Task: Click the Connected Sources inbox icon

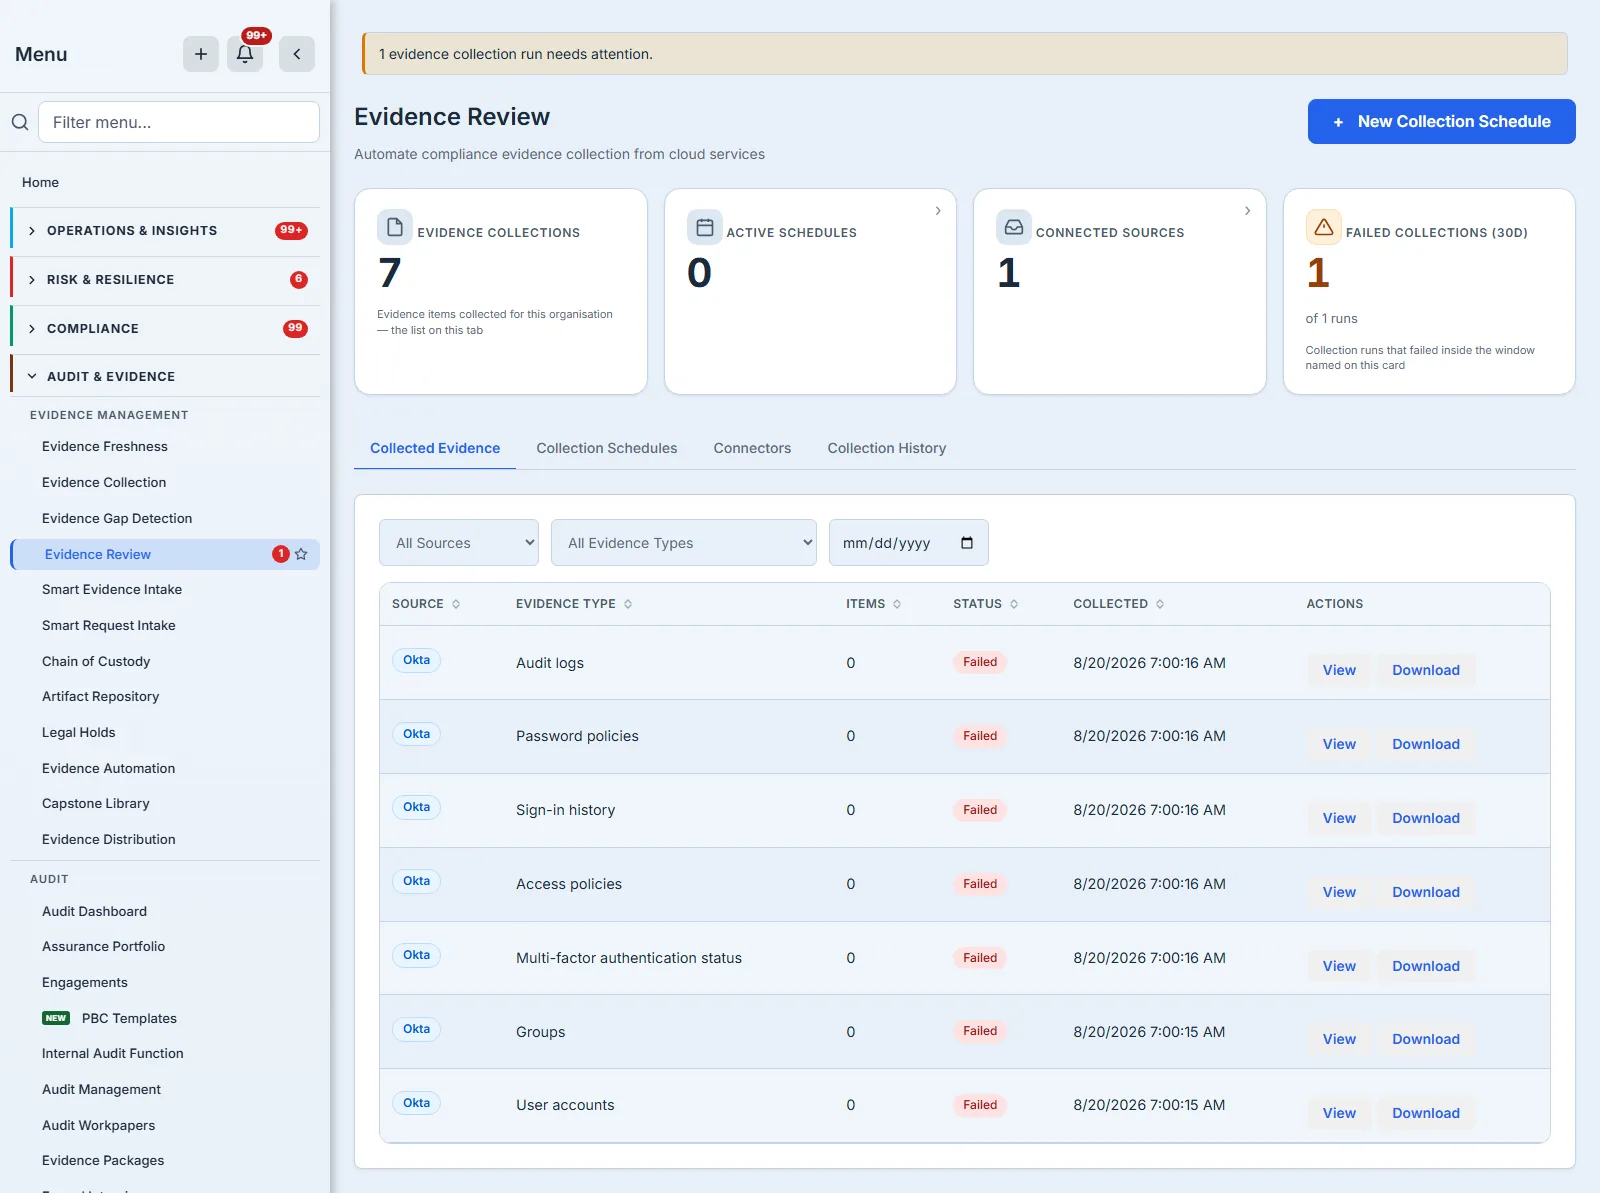Action: 1014,227
